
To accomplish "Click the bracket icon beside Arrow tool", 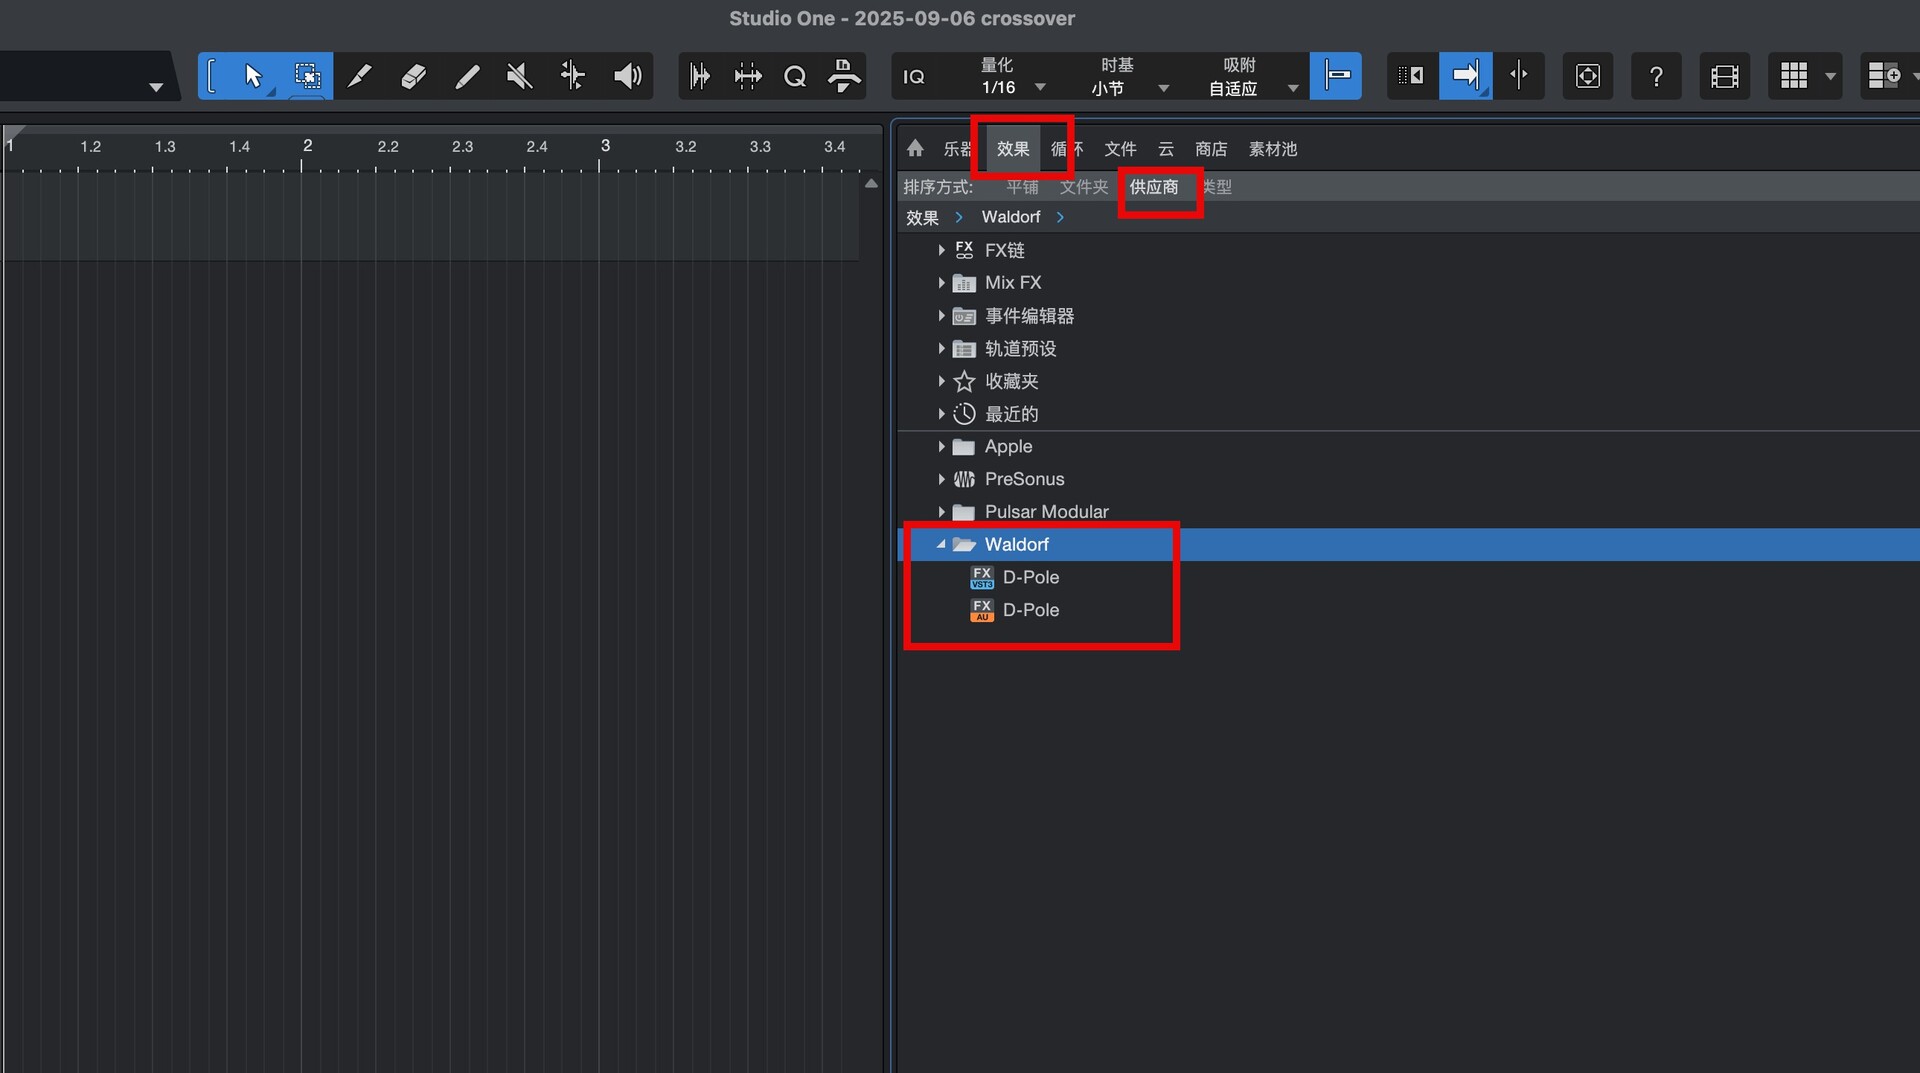I will (x=212, y=76).
